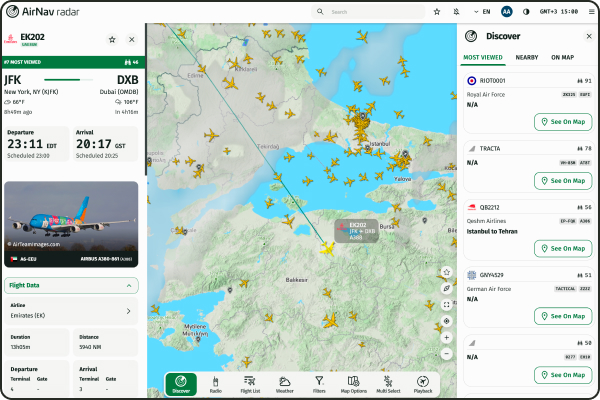Viewport: 600px width, 400px height.
Task: See RIOT0001 on map
Action: point(563,122)
